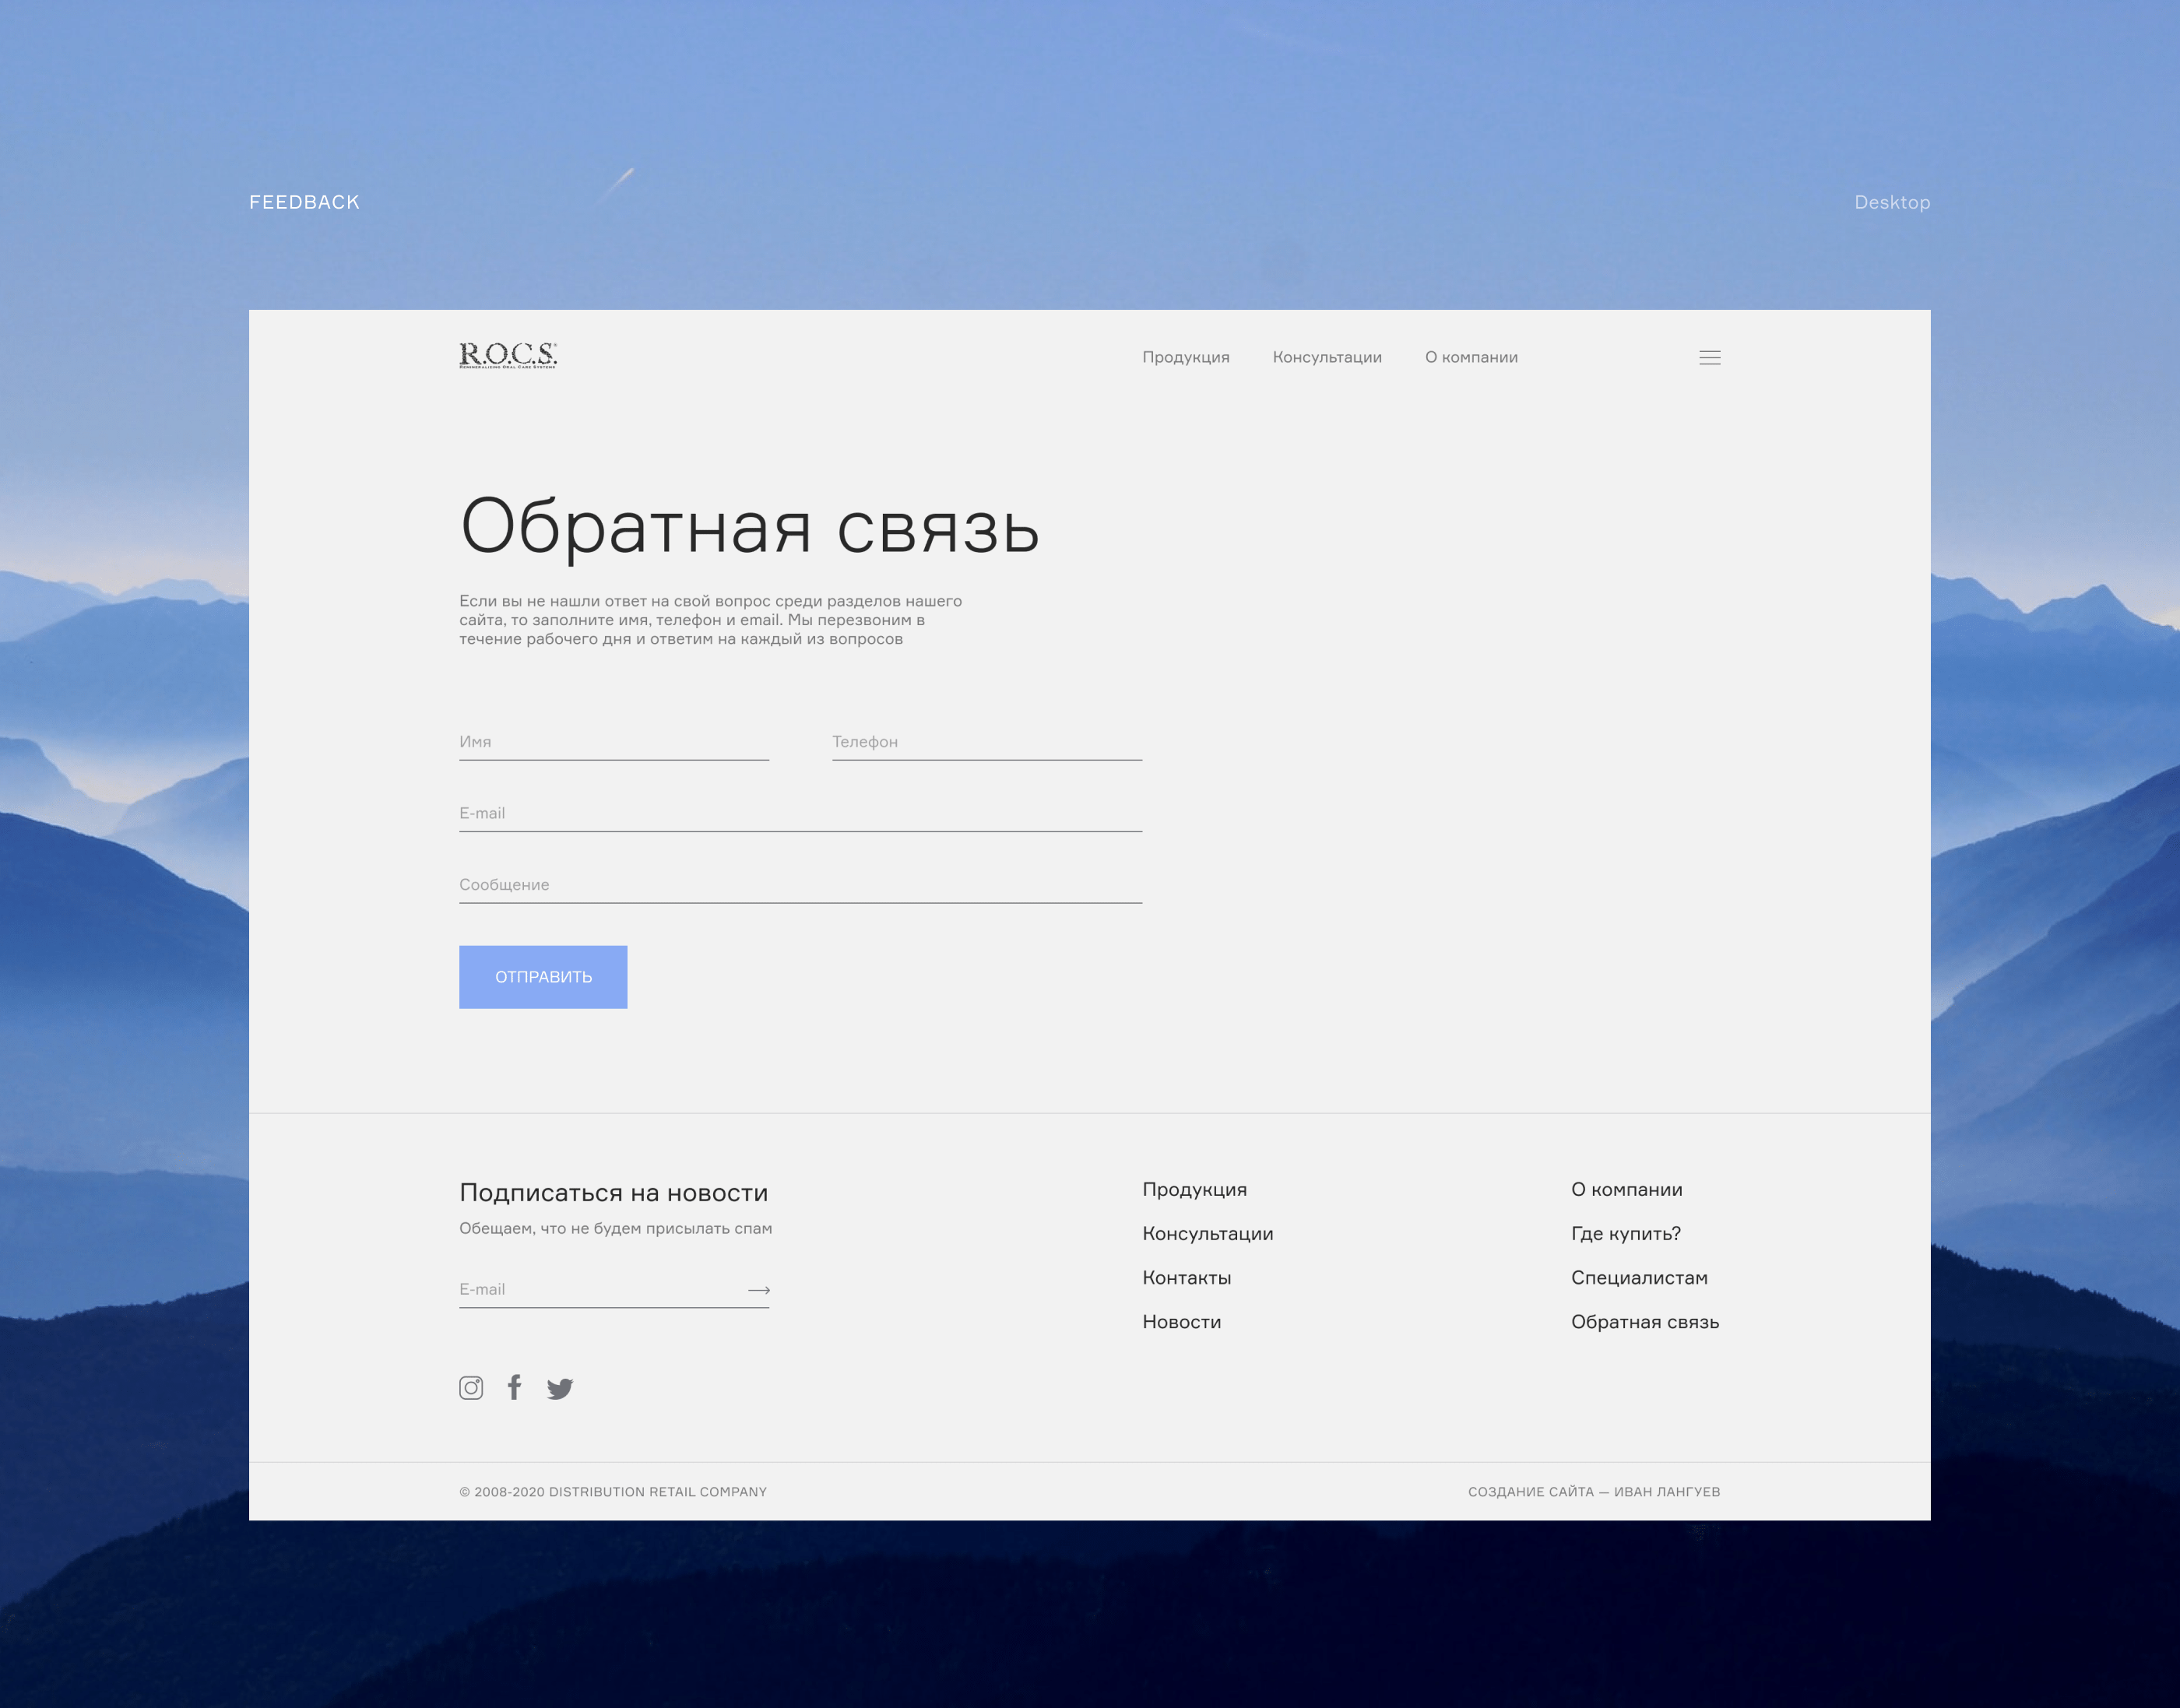Image resolution: width=2180 pixels, height=1708 pixels.
Task: Open Консультации in top navigation
Action: coord(1326,357)
